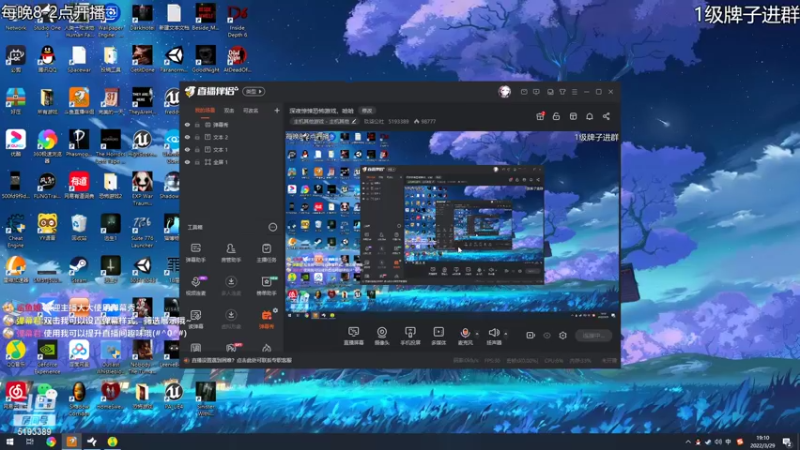Open the bottom-left toolbox icon
The height and width of the screenshot is (450, 800).
point(196,348)
